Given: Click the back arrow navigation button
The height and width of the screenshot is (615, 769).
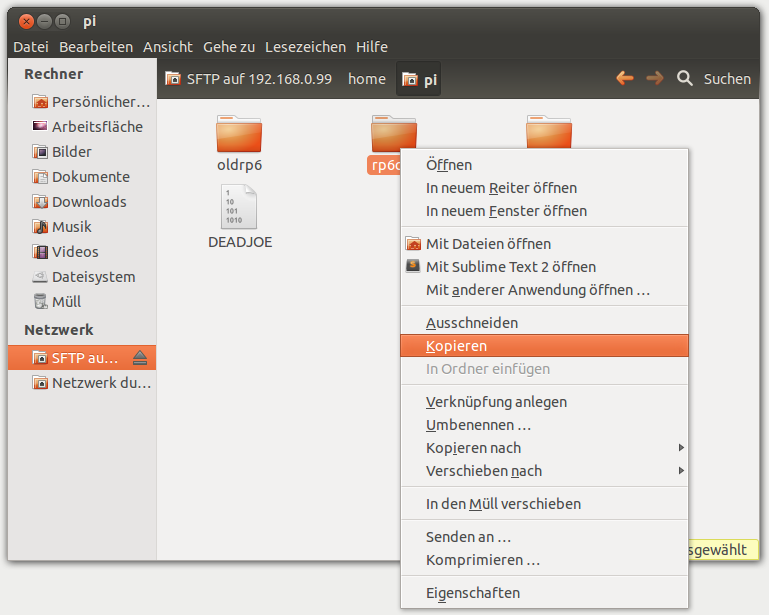Looking at the screenshot, I should click(625, 78).
